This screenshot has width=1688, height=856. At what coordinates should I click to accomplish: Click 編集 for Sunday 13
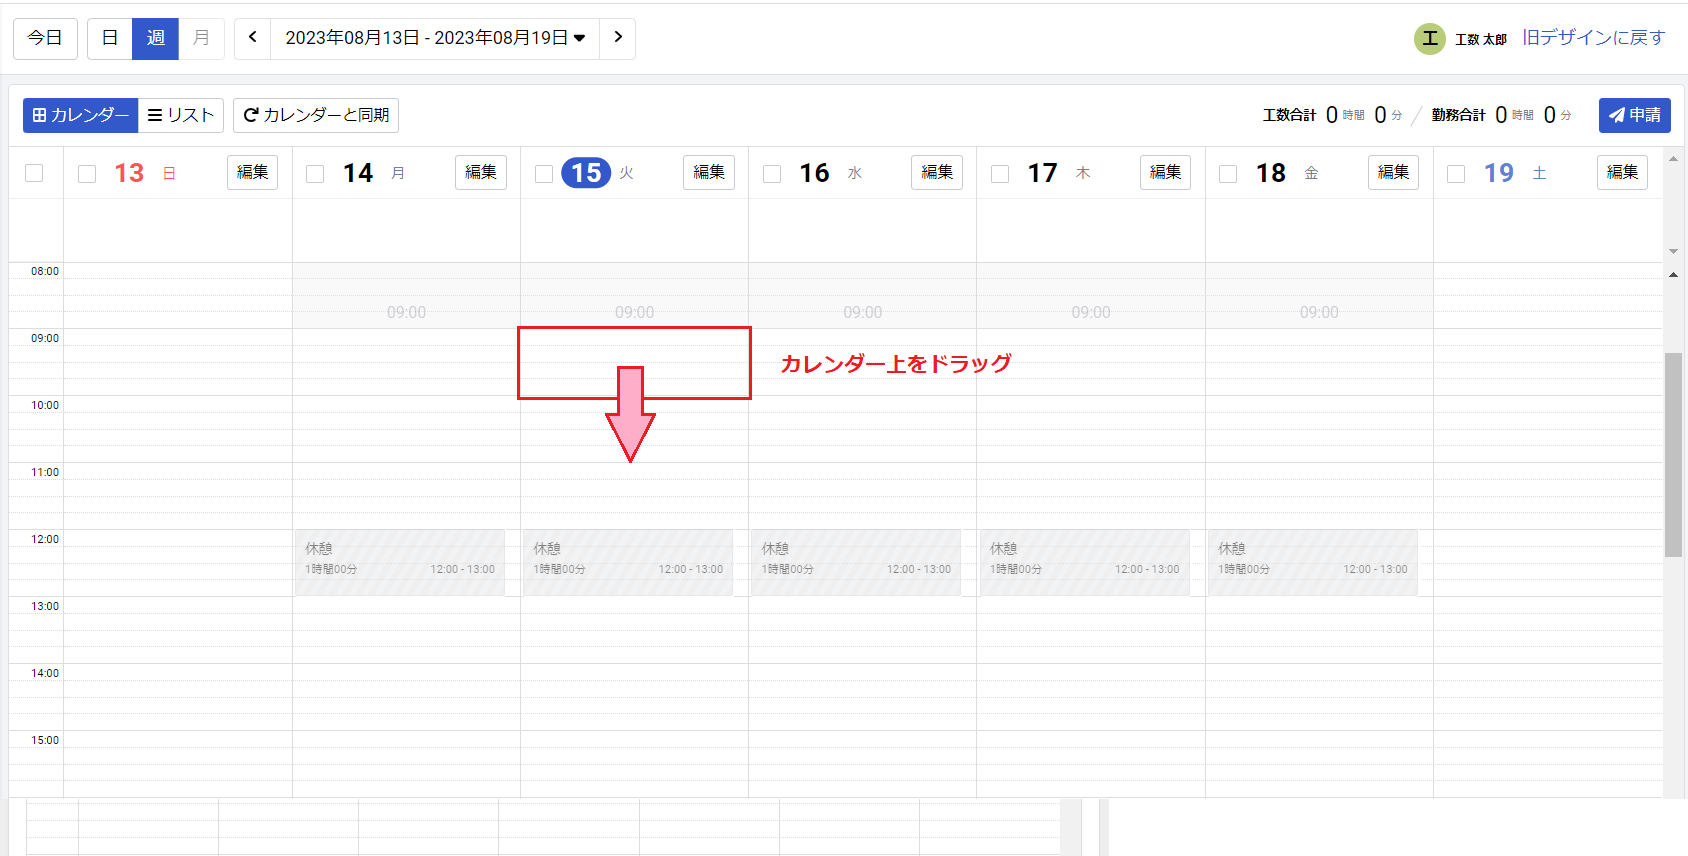tap(252, 172)
